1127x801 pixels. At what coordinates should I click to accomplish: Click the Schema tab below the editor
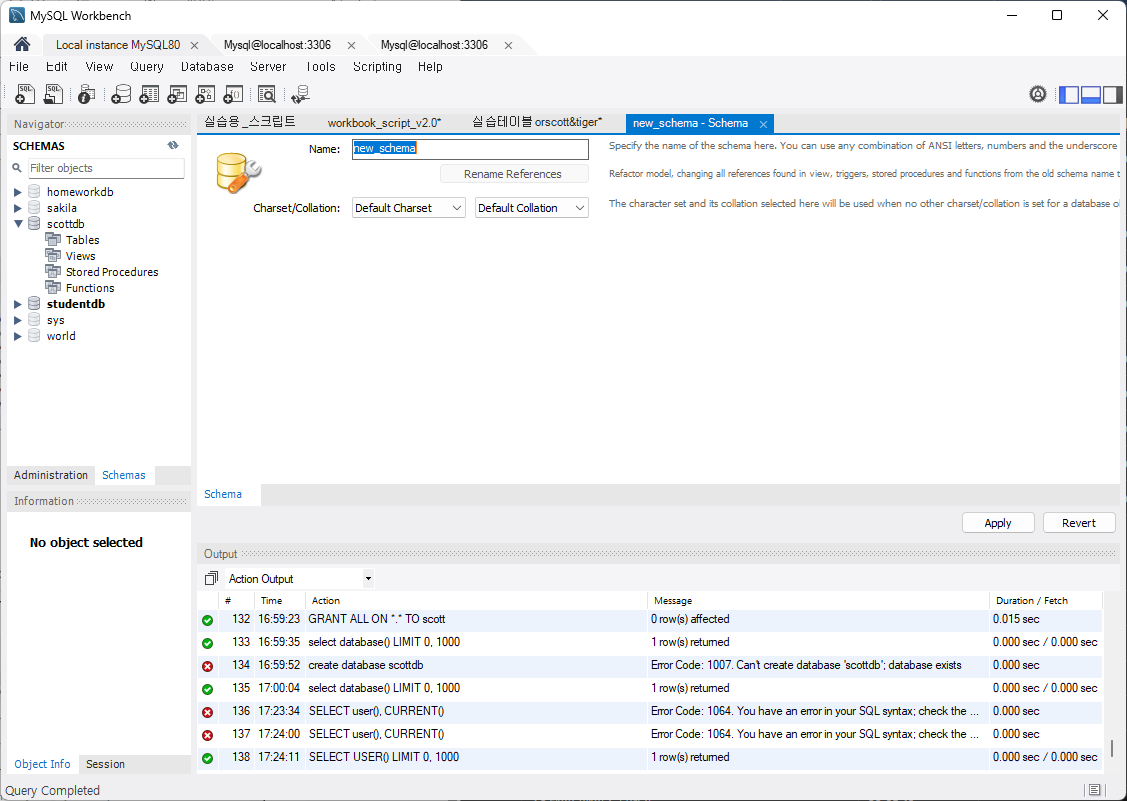223,494
